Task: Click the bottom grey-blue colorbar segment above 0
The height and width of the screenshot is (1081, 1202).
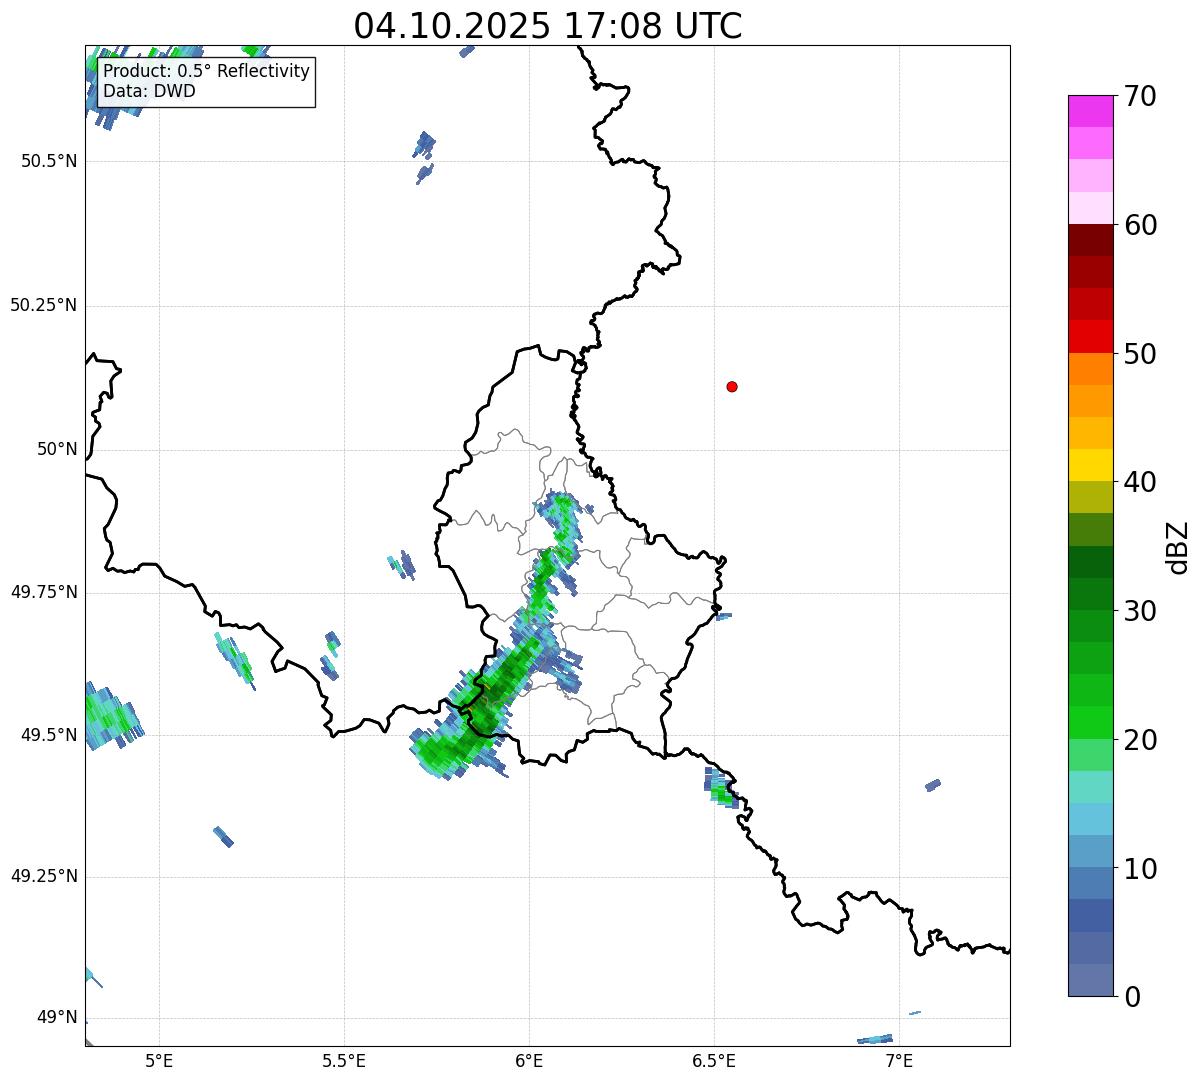Action: 1090,980
